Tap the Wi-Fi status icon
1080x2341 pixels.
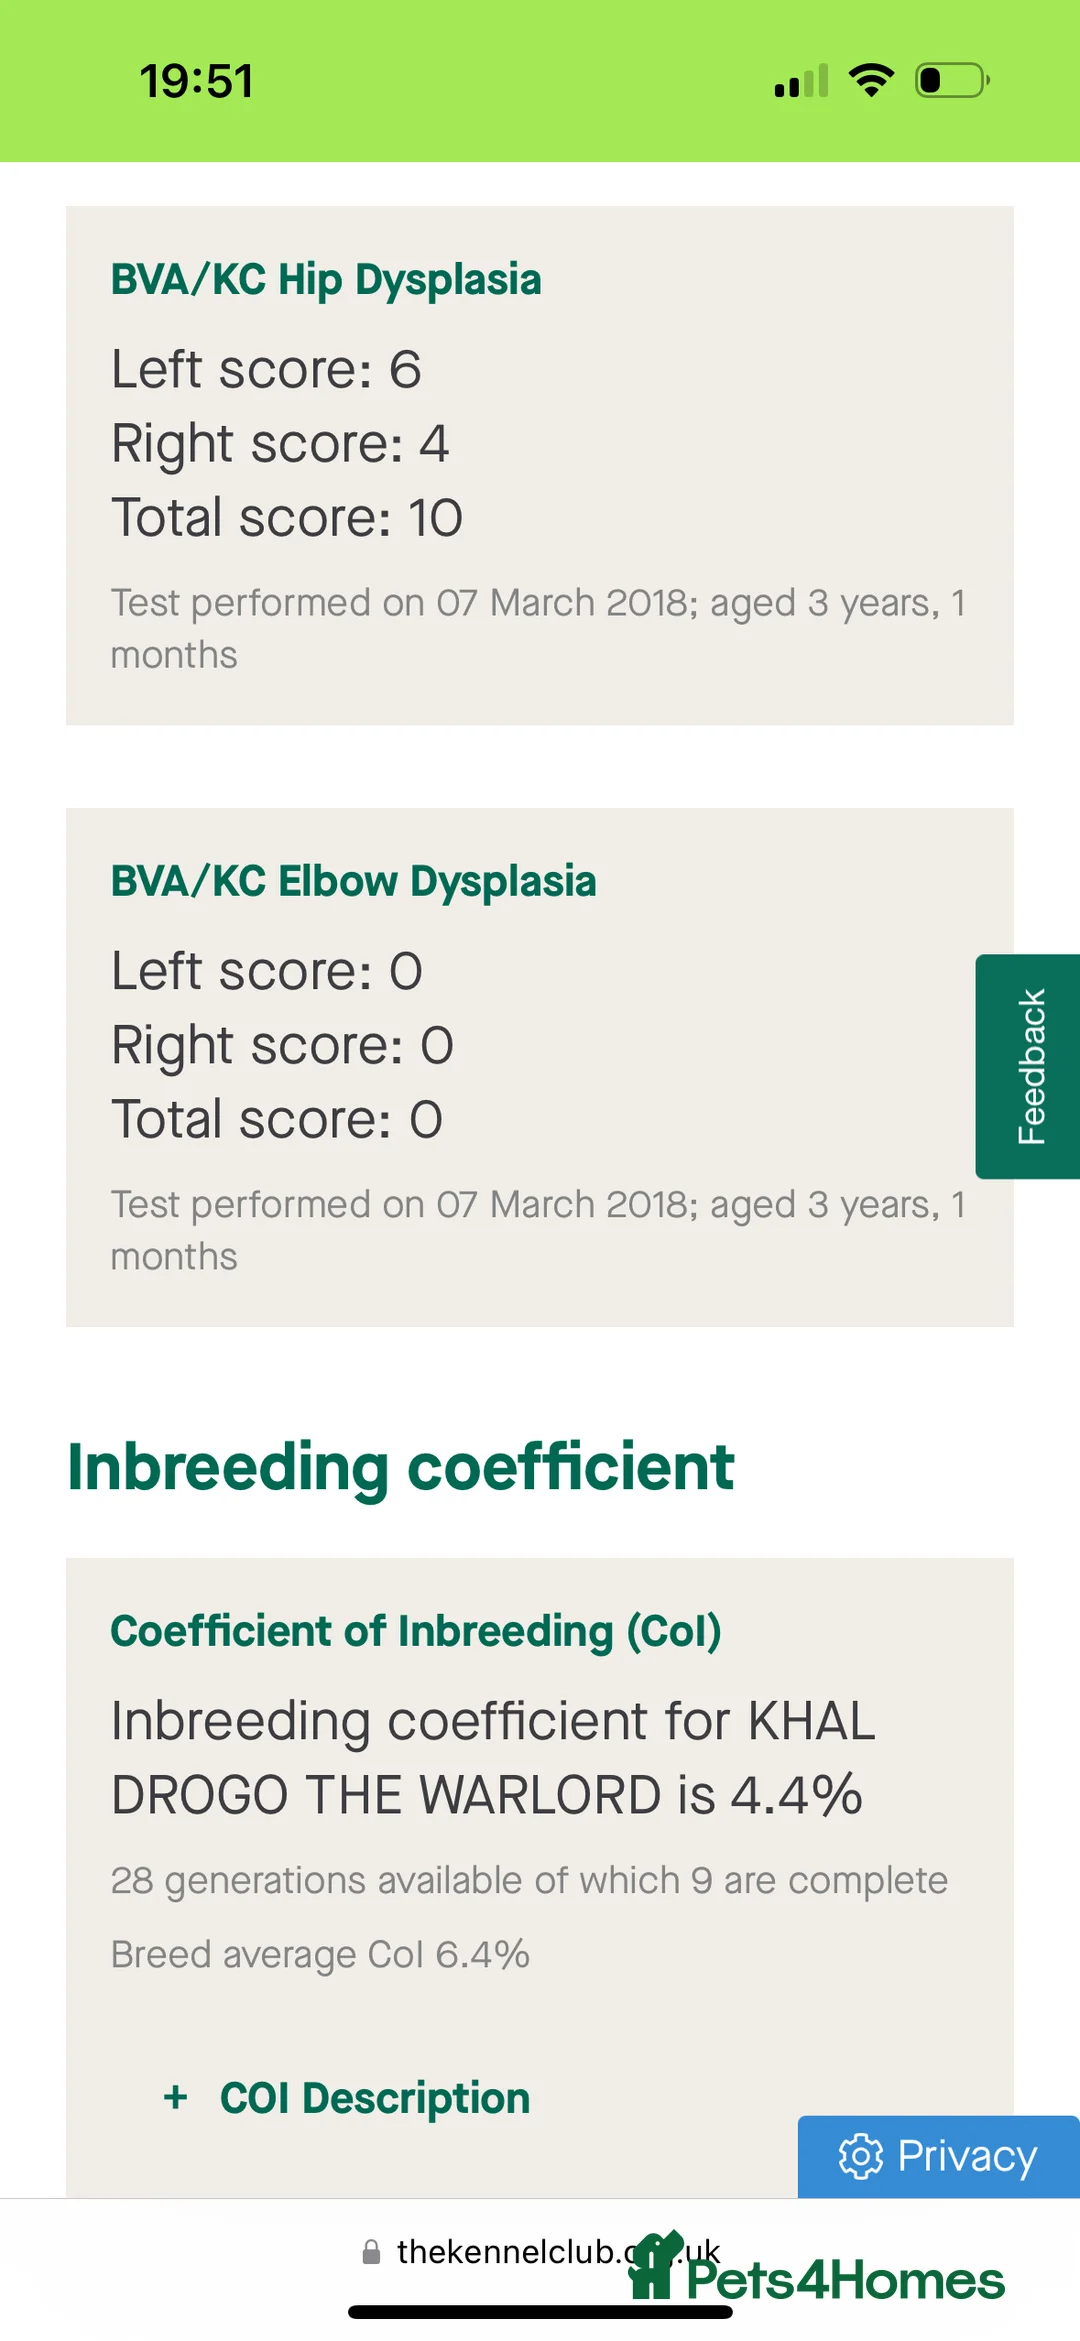click(871, 80)
